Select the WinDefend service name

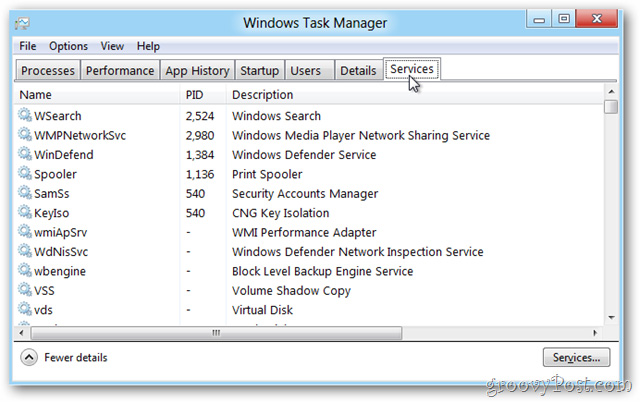click(x=64, y=155)
